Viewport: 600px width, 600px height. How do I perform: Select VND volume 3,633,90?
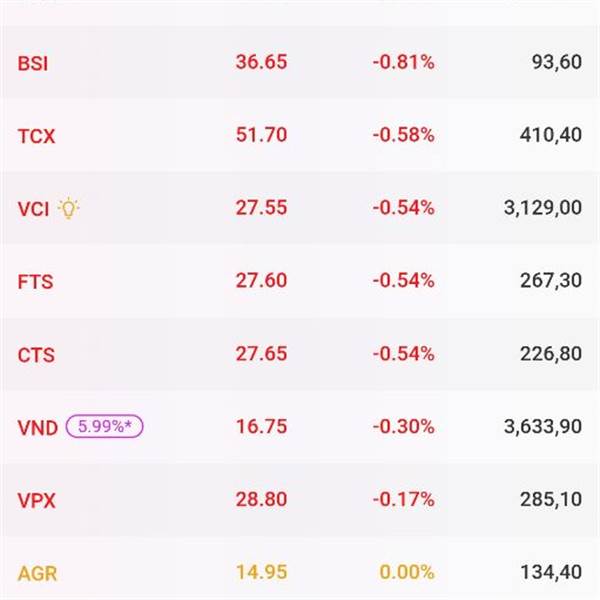(543, 427)
